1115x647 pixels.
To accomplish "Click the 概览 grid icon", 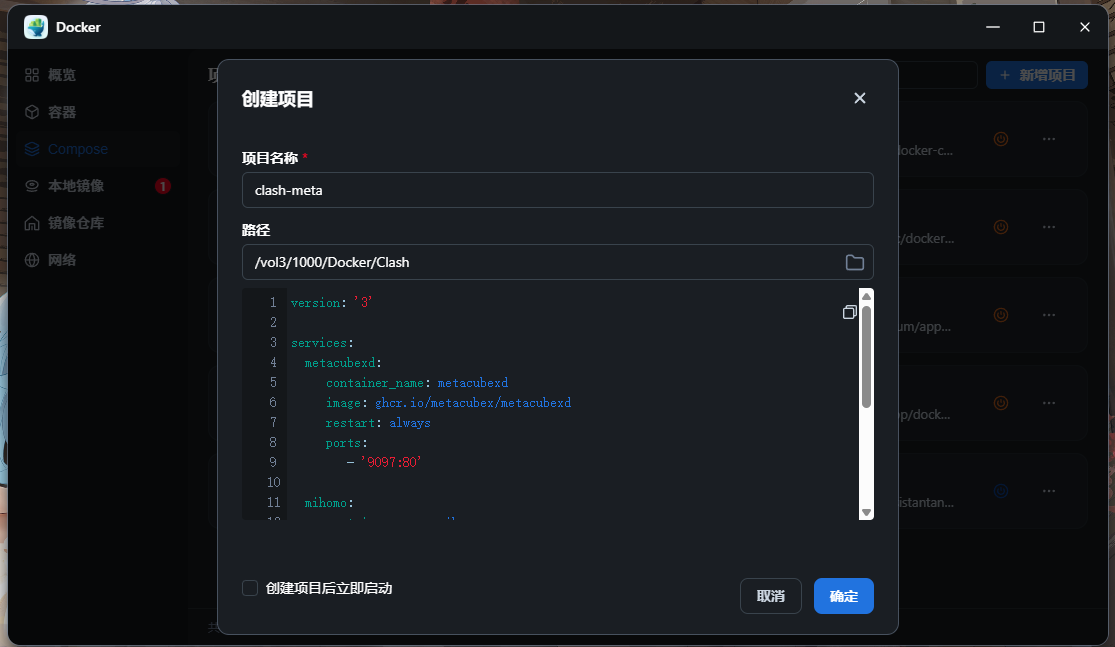I will click(x=32, y=75).
